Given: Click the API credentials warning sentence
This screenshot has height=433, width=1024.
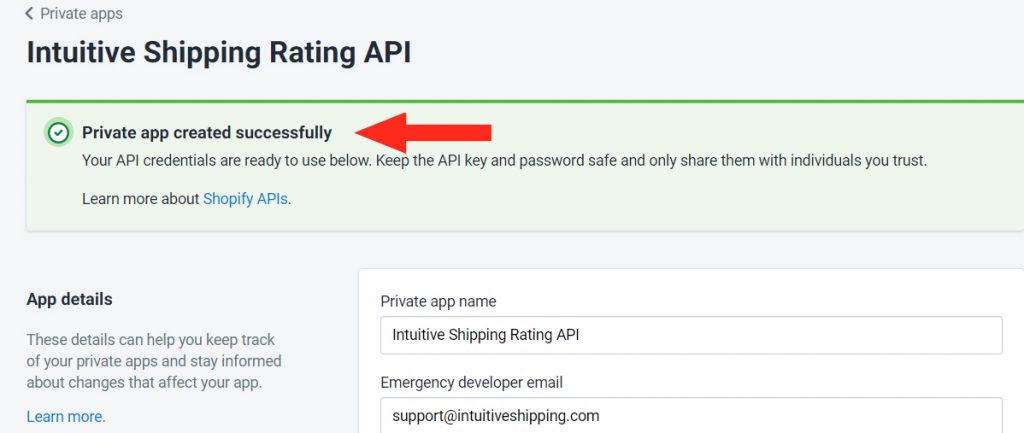Looking at the screenshot, I should (504, 160).
